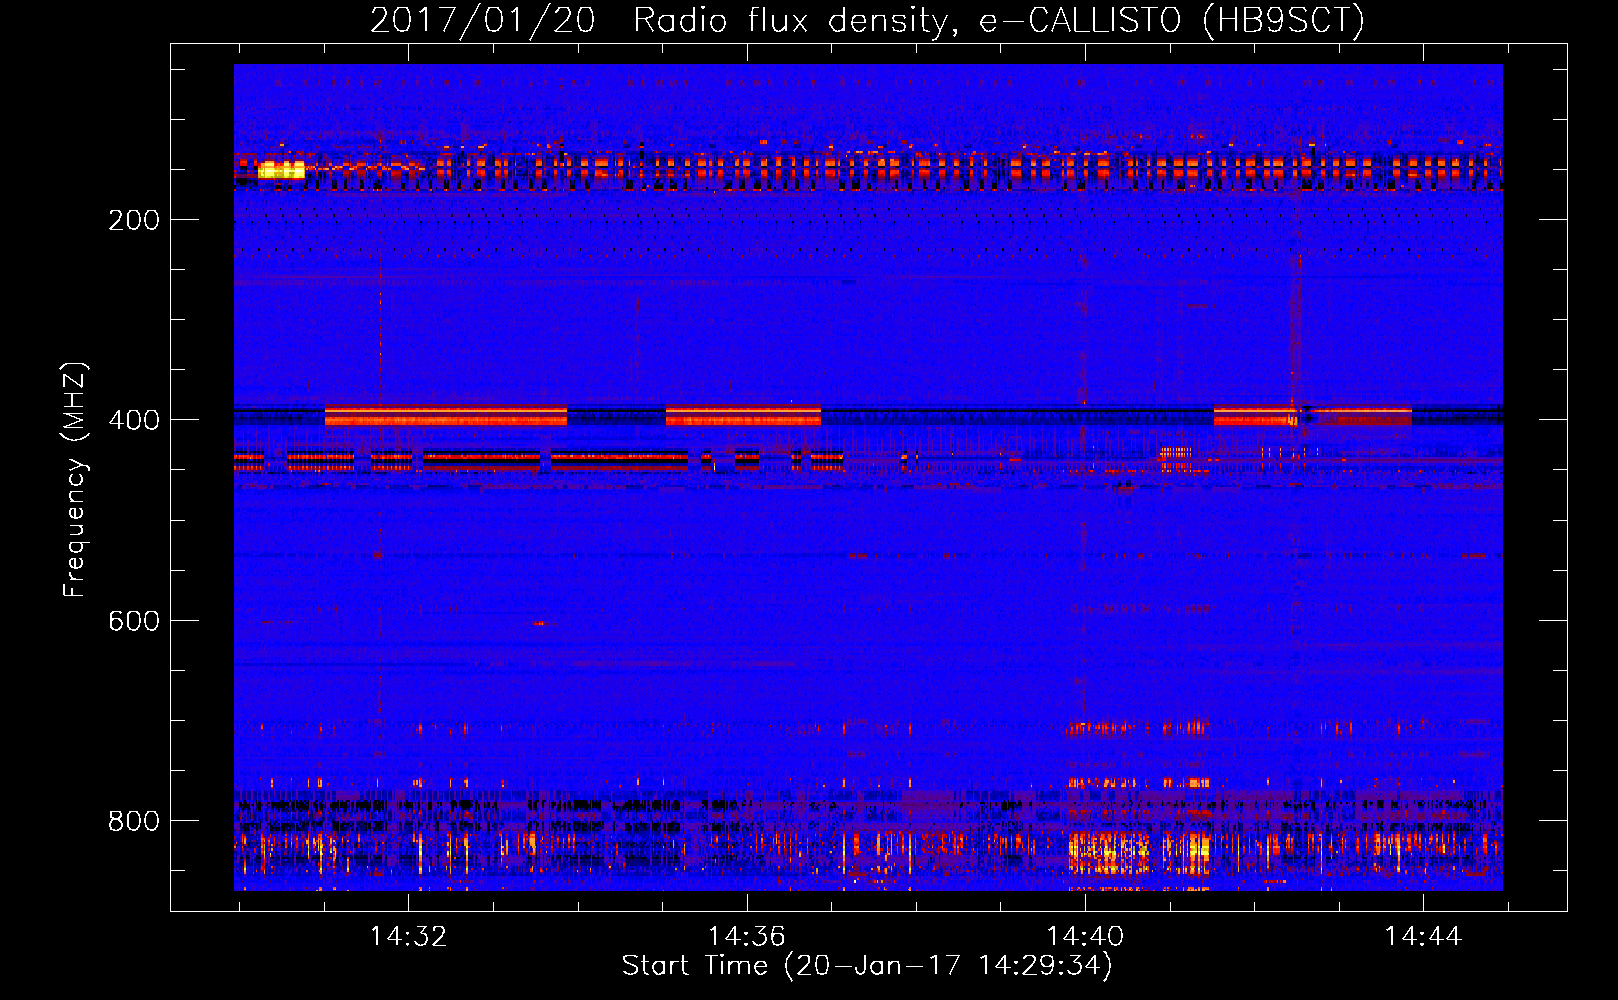Image resolution: width=1618 pixels, height=1000 pixels.
Task: Click the 'Frequency (MHZ)' y-axis label
Action: click(75, 480)
